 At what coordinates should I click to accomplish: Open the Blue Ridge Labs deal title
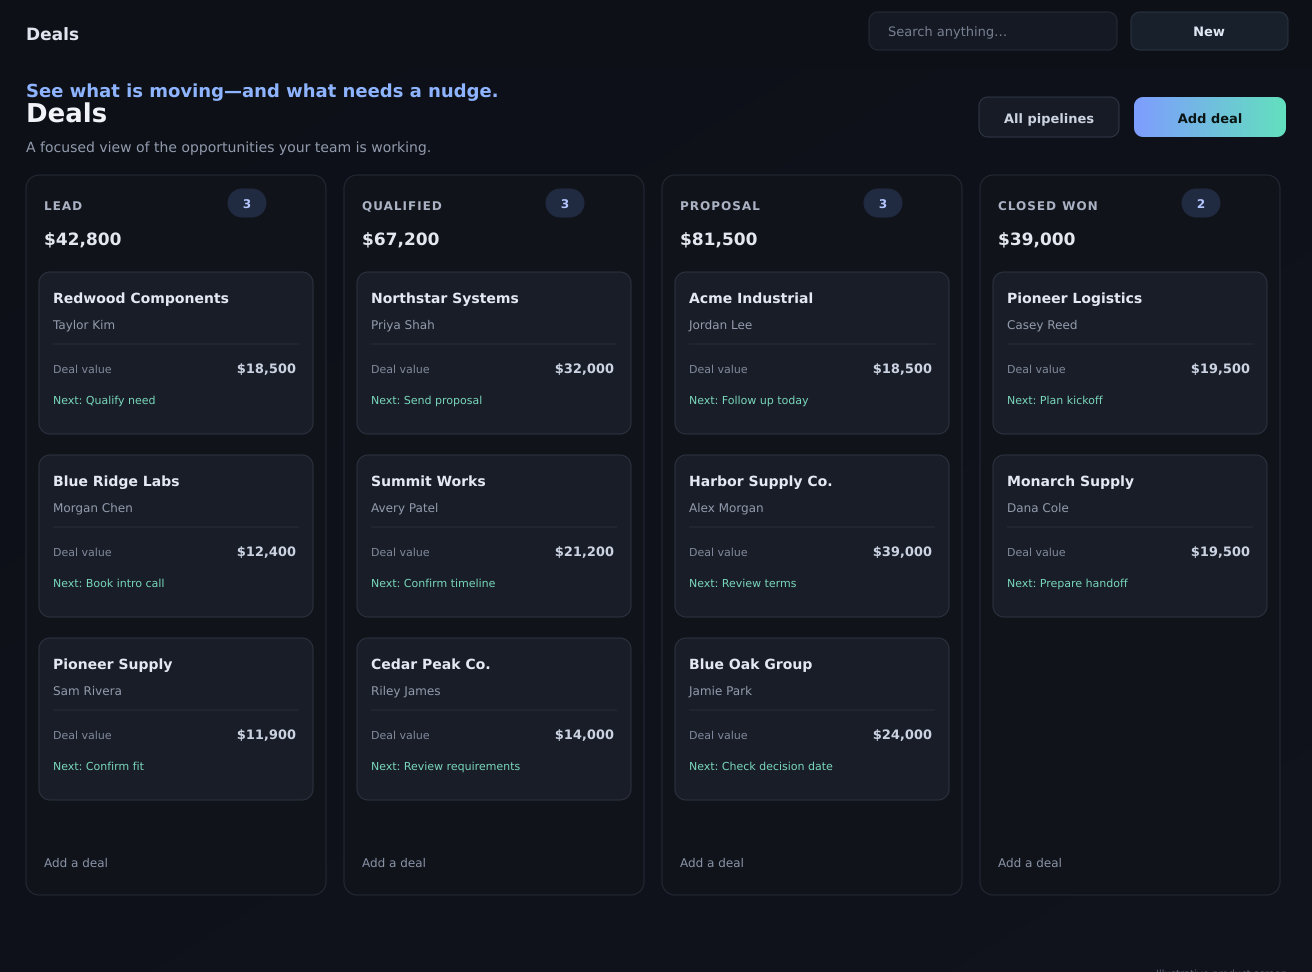(116, 481)
